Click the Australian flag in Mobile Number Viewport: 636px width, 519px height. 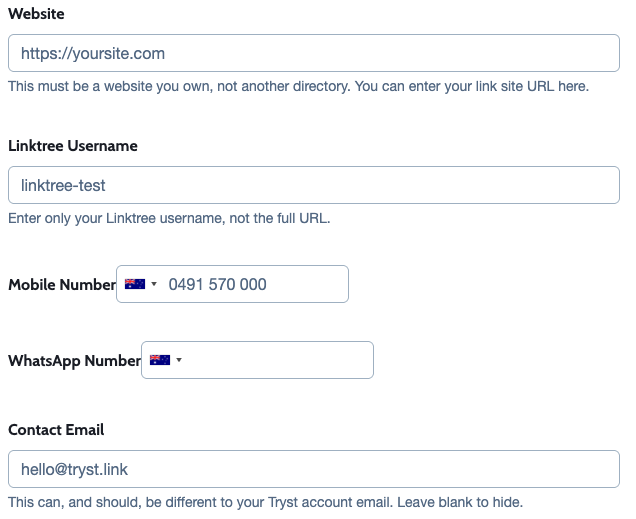tap(135, 284)
